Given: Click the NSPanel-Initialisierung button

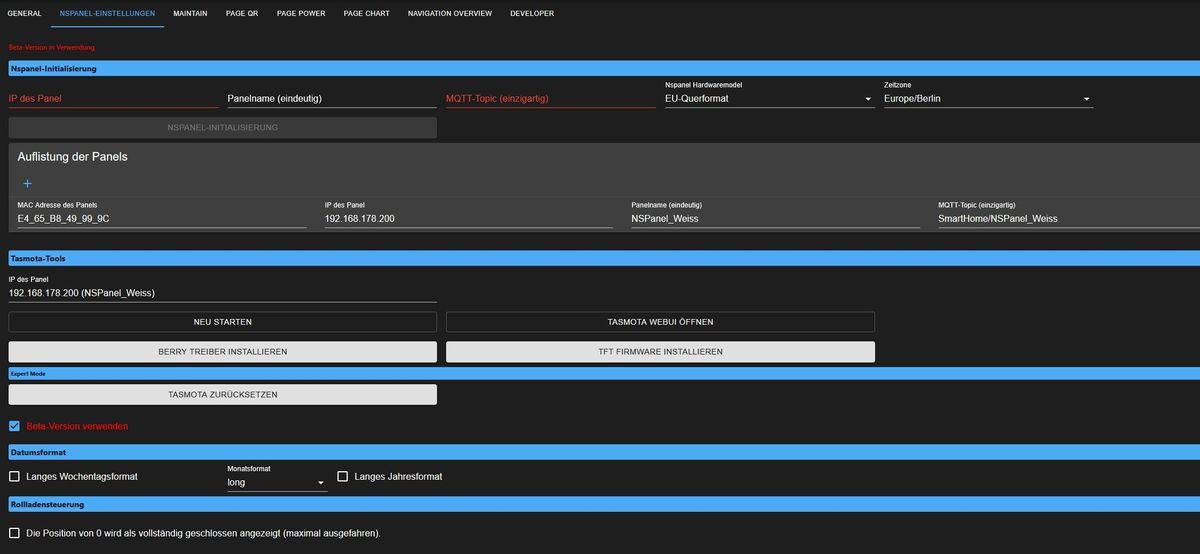Looking at the screenshot, I should 222,128.
